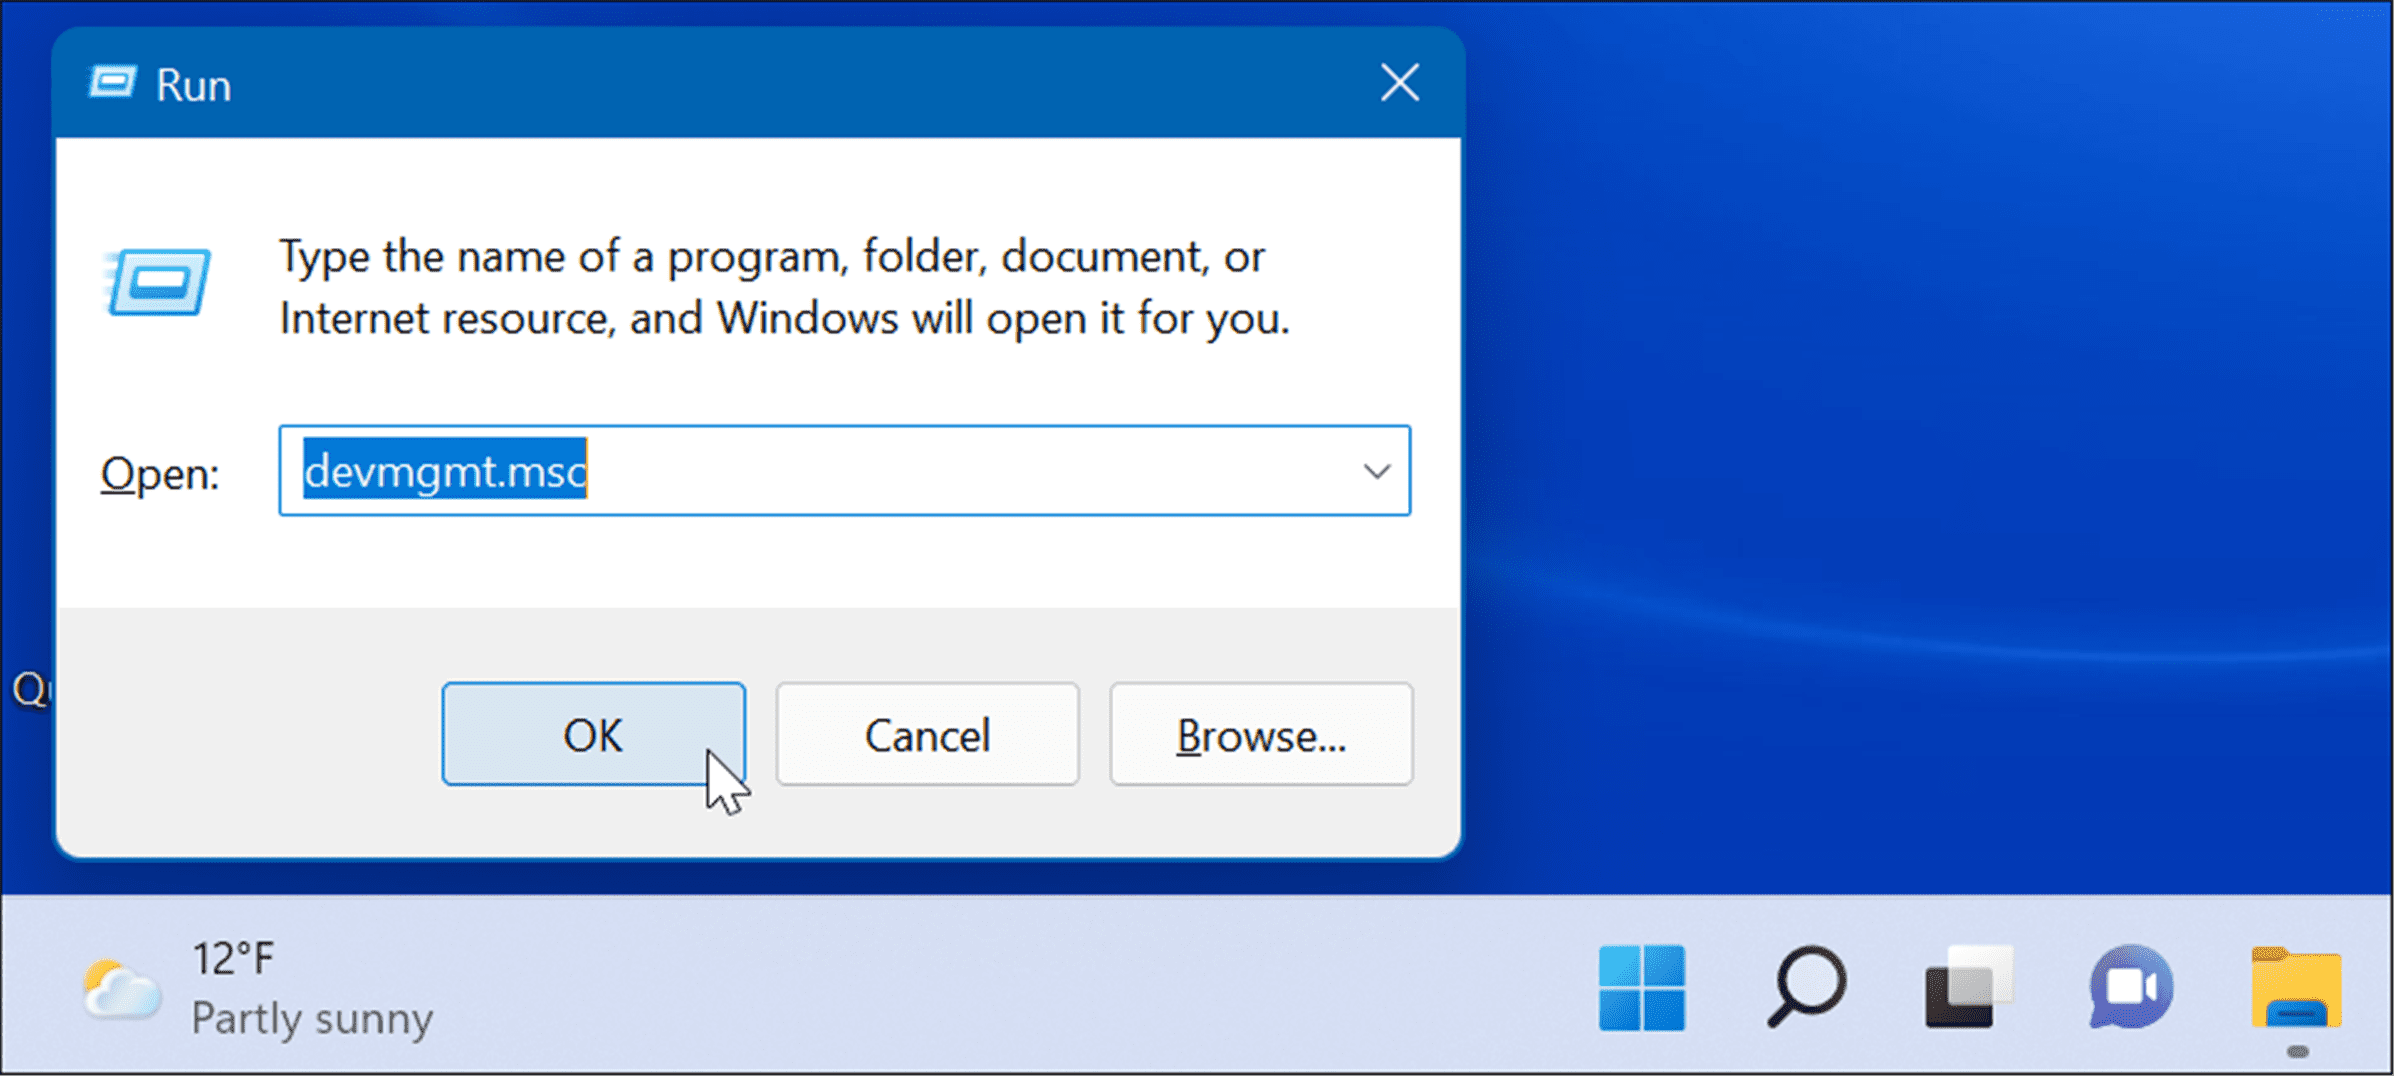
Task: Click the Partly sunny weather text
Action: 312,1018
